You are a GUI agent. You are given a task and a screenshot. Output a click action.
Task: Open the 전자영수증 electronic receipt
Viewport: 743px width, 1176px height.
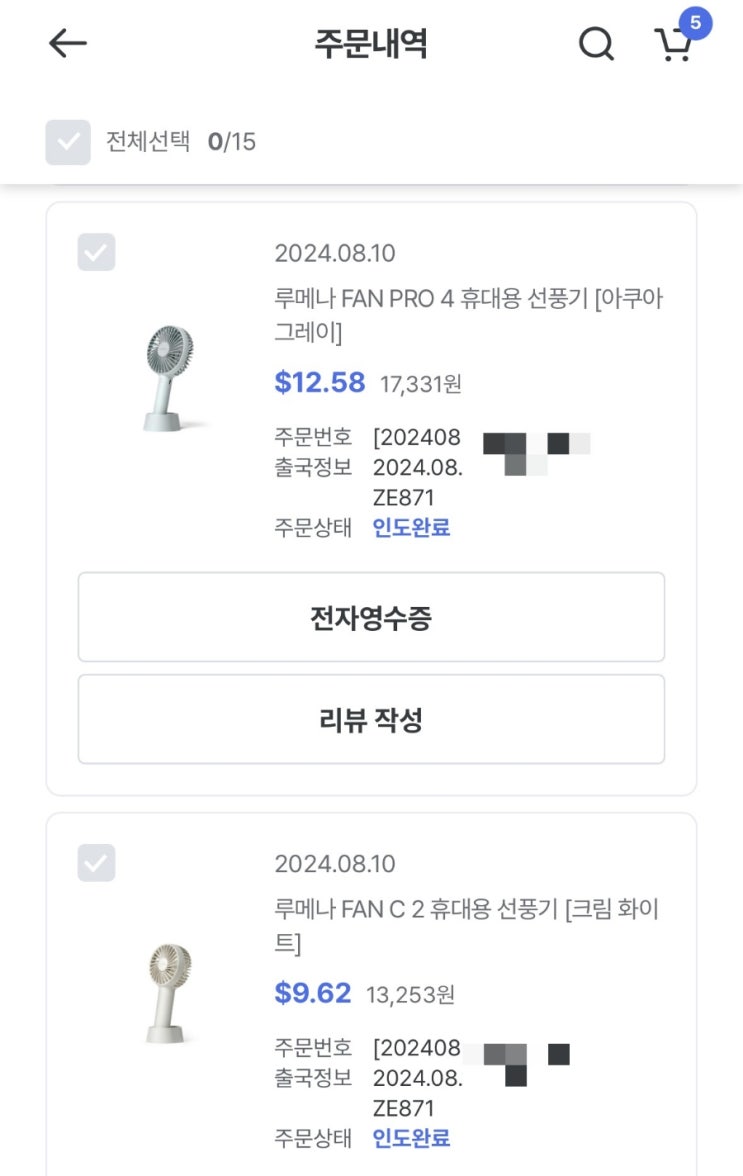click(x=371, y=618)
